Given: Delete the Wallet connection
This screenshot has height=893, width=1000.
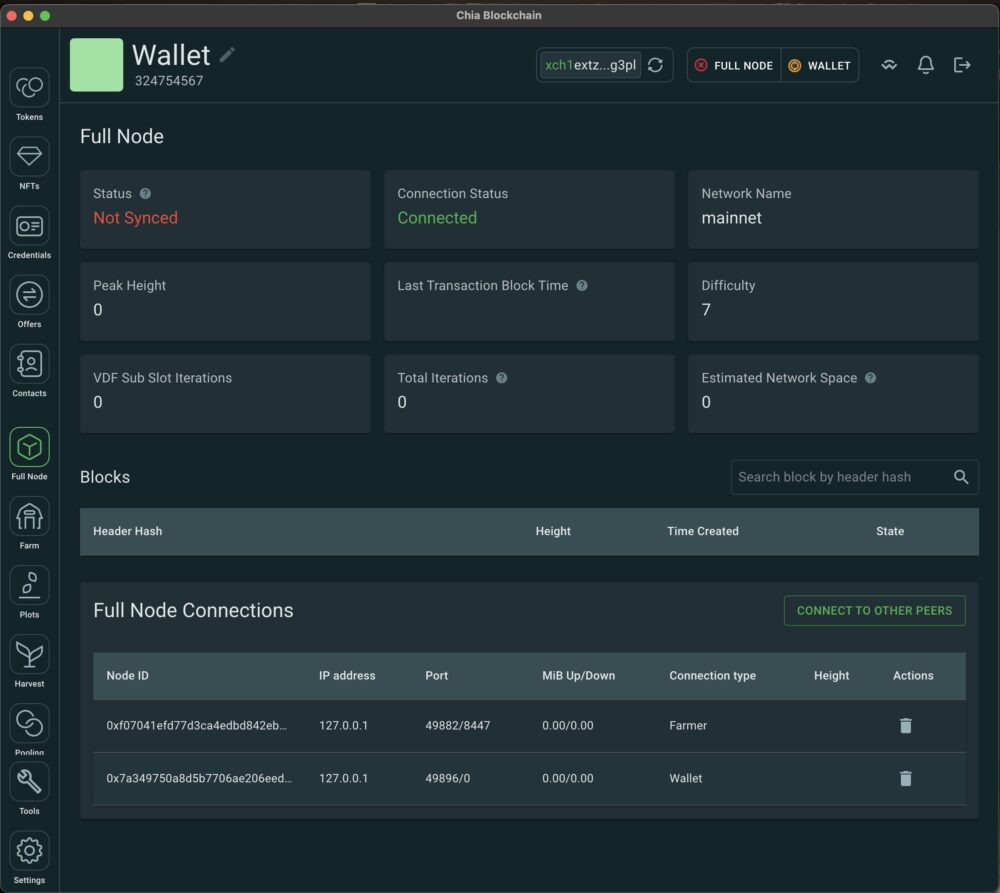Looking at the screenshot, I should tap(906, 779).
